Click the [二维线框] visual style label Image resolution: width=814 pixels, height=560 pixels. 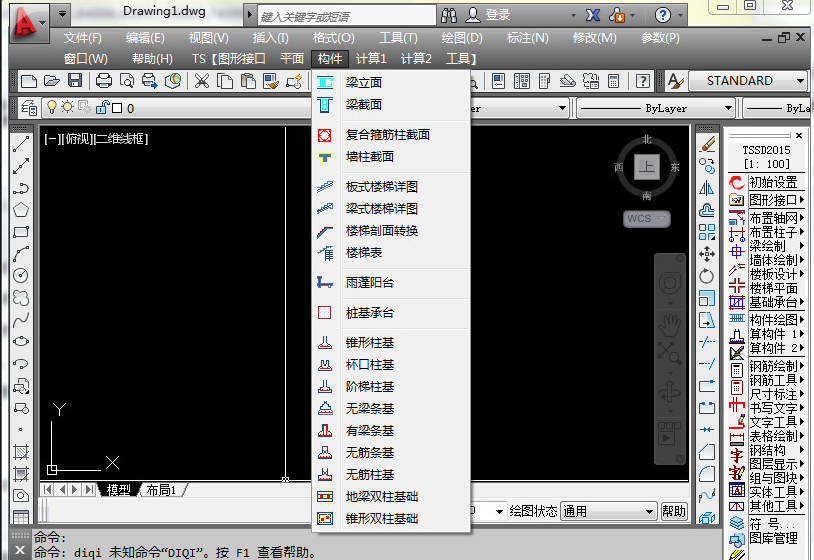(x=121, y=139)
